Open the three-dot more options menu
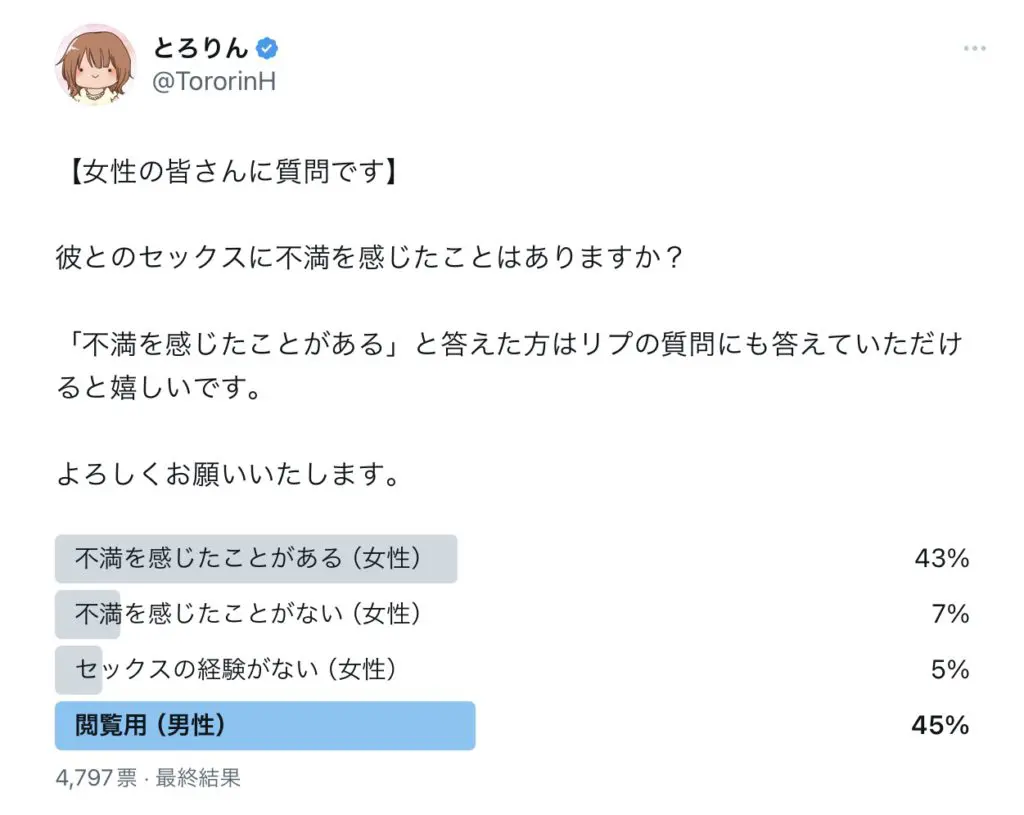The height and width of the screenshot is (815, 1024). (974, 48)
